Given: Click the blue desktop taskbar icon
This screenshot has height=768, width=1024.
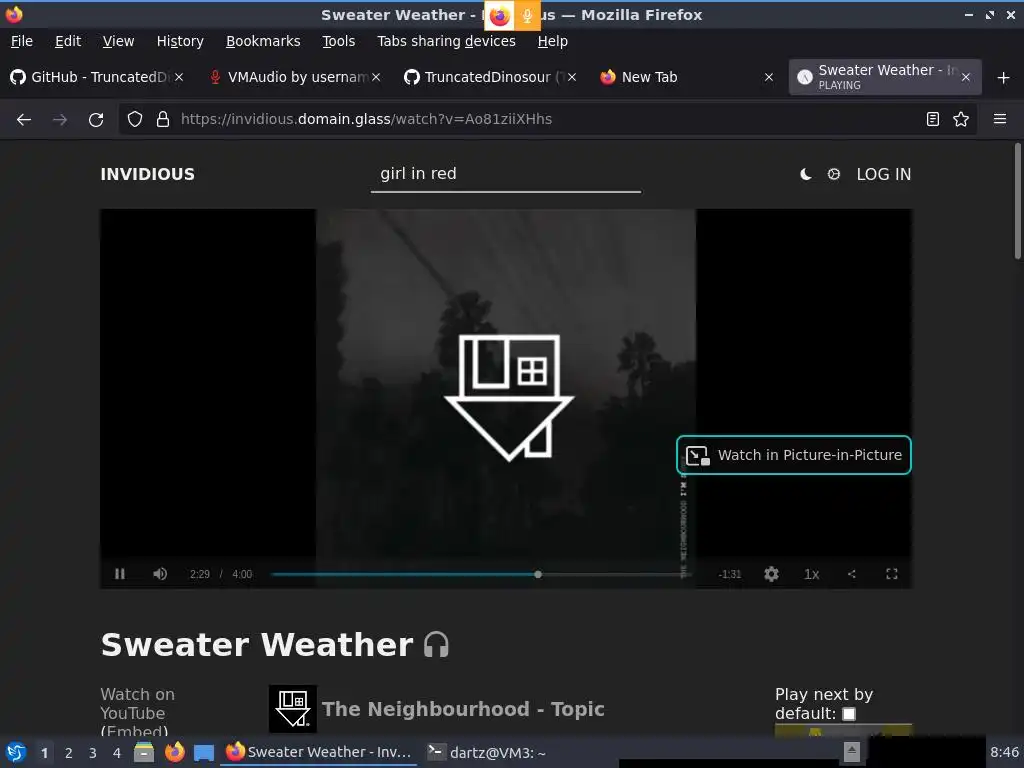Looking at the screenshot, I should pyautogui.click(x=204, y=752).
